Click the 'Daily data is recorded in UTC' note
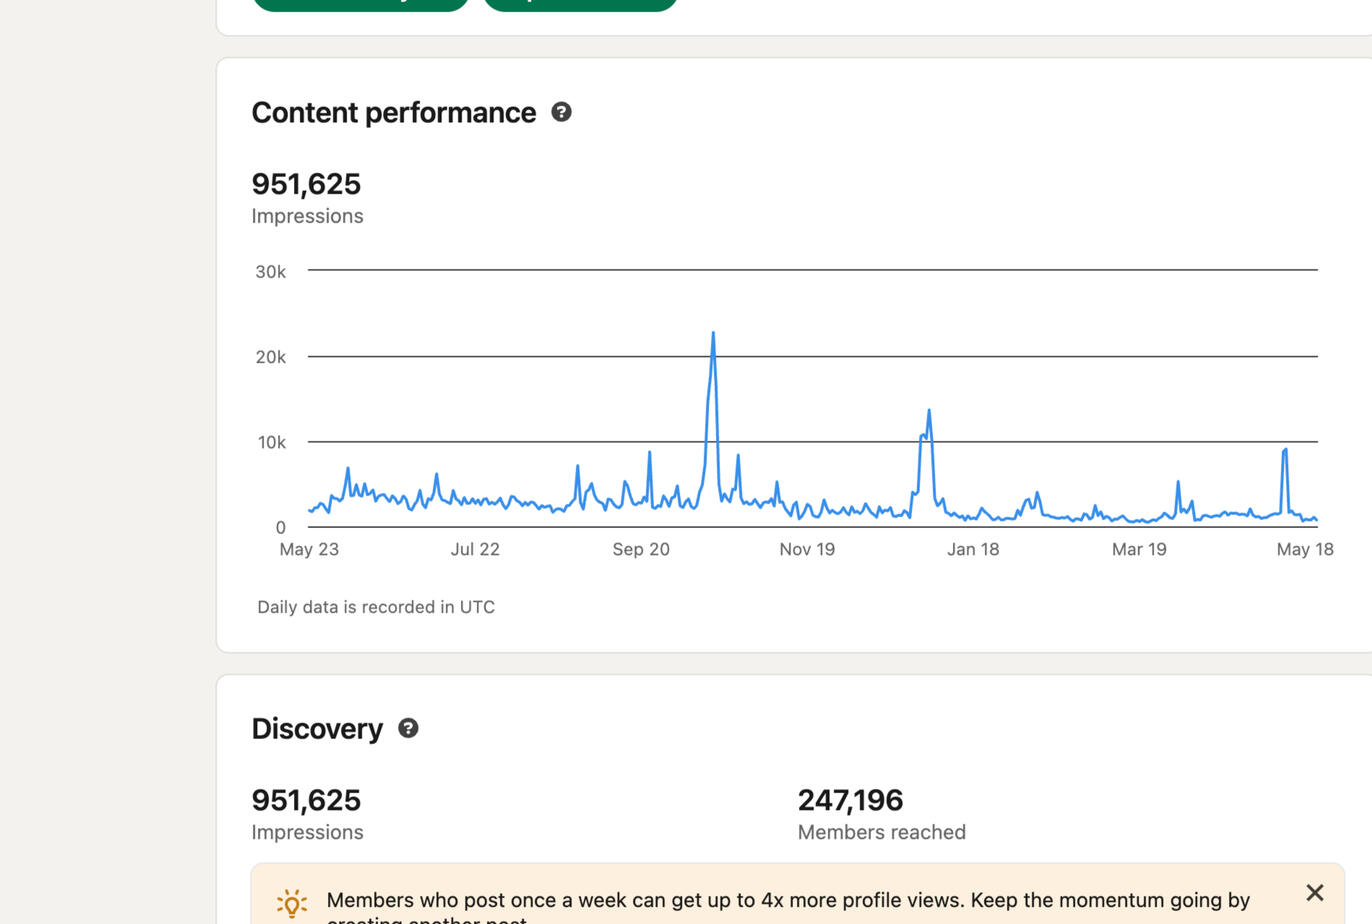This screenshot has width=1372, height=924. pyautogui.click(x=376, y=607)
